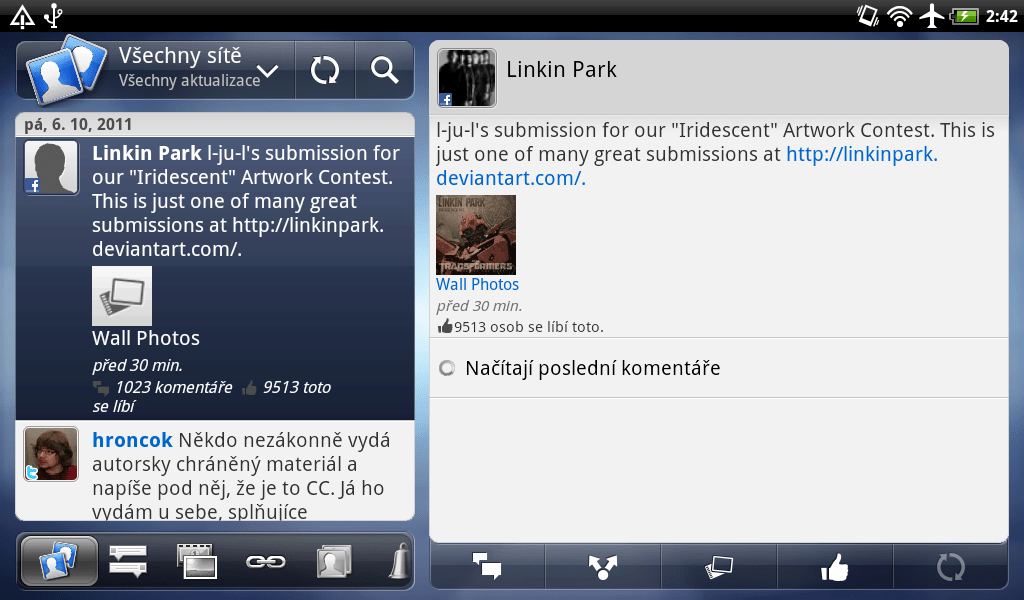Select the all updates tab icon
The image size is (1024, 600).
pyautogui.click(x=59, y=561)
